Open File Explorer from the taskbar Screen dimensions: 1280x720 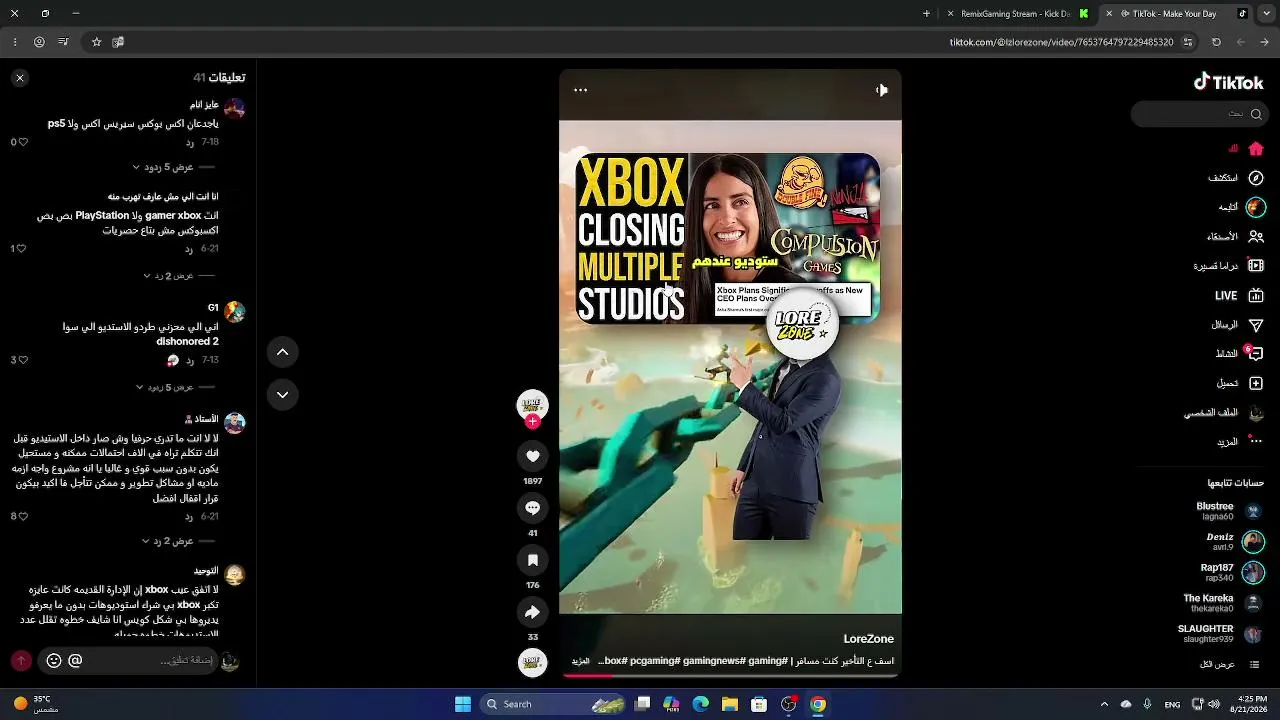coord(730,704)
